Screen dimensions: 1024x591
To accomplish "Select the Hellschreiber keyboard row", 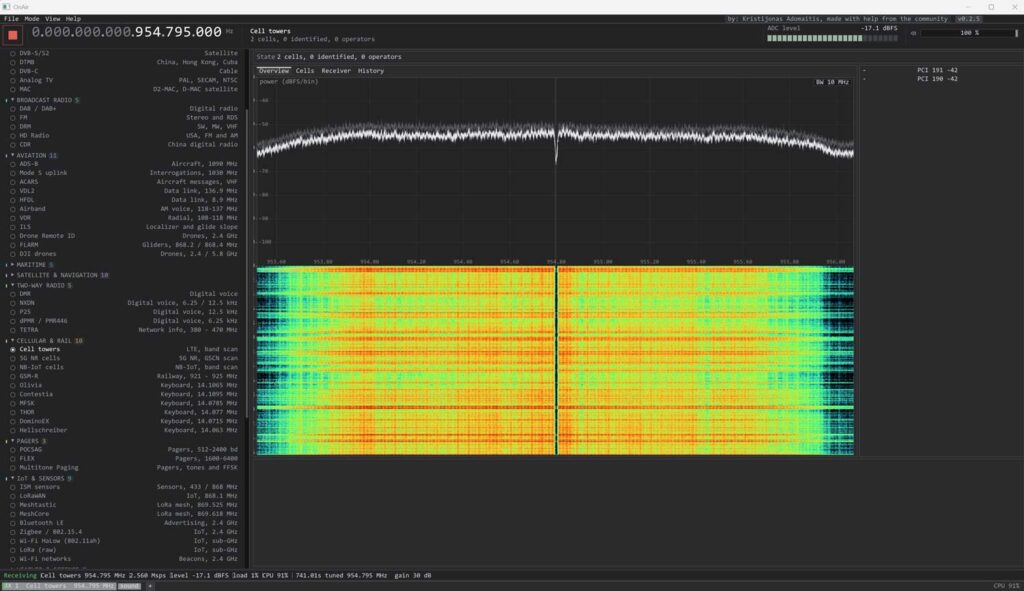I will 124,430.
